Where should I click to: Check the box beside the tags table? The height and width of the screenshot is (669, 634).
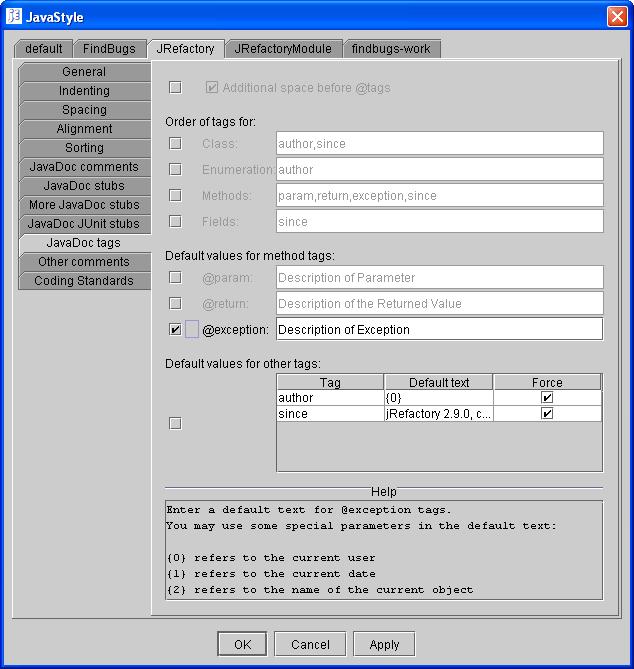pos(176,424)
